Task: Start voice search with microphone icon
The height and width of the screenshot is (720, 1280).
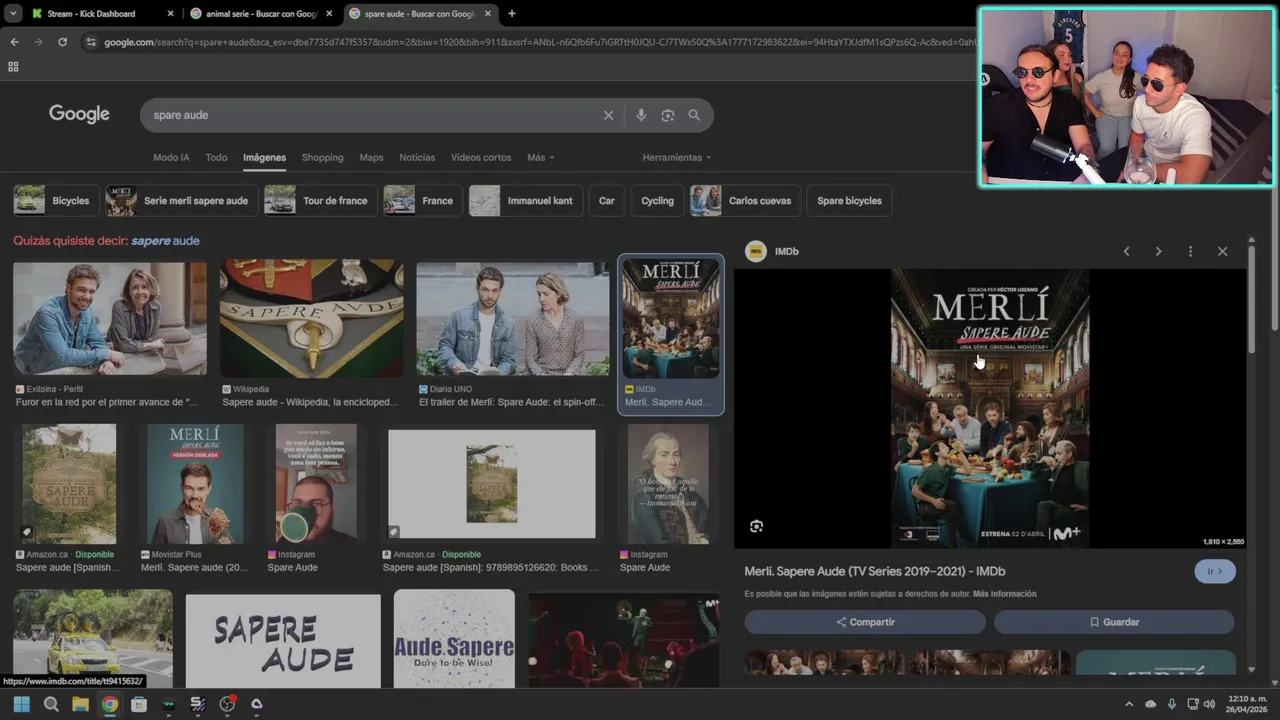Action: coord(641,115)
